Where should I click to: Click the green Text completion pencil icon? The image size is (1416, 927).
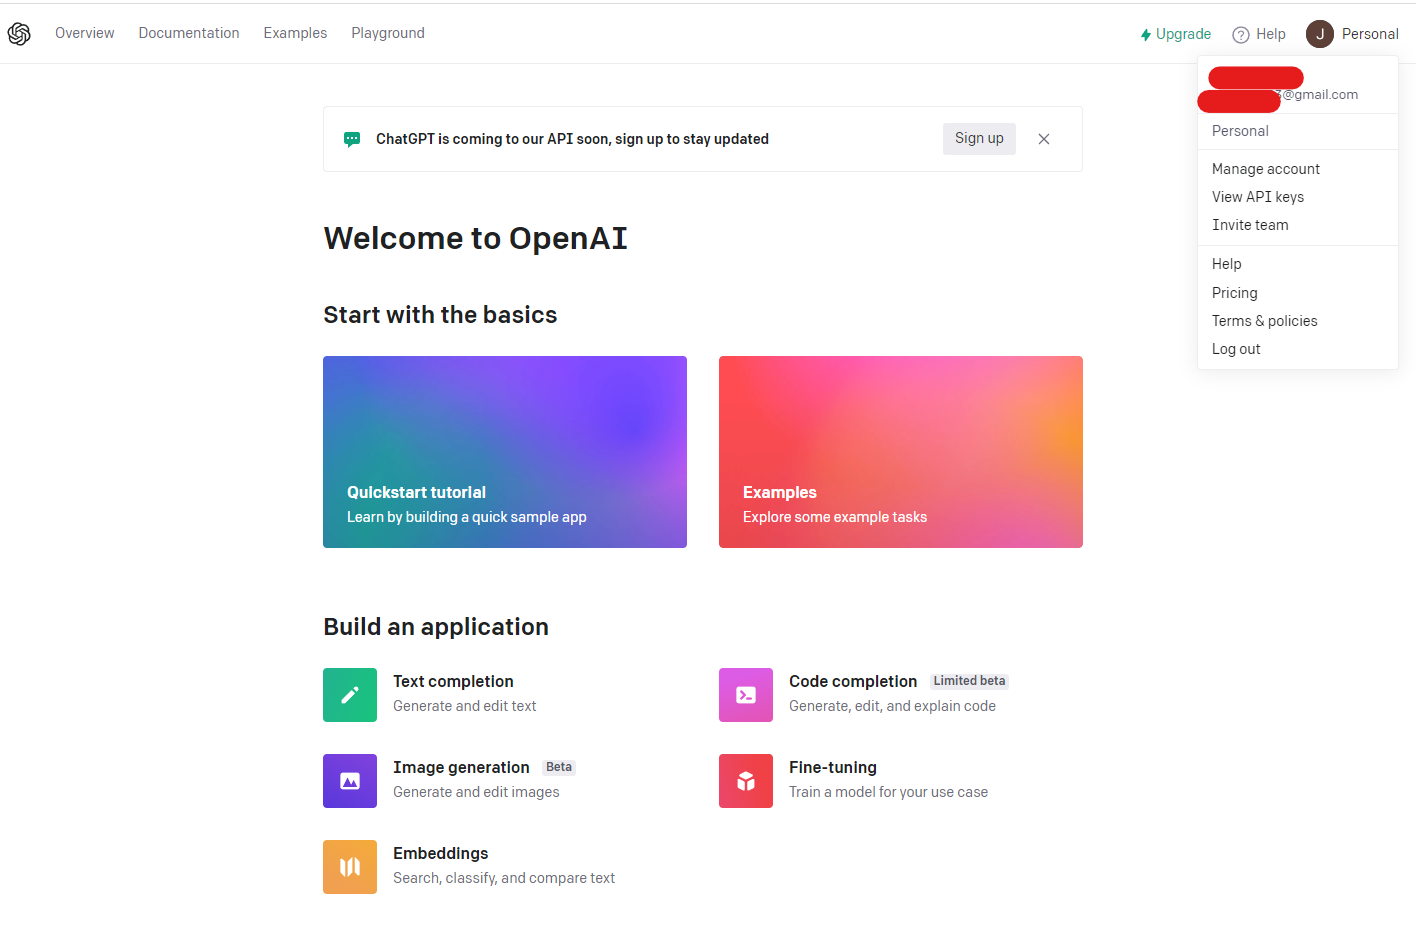tap(350, 695)
